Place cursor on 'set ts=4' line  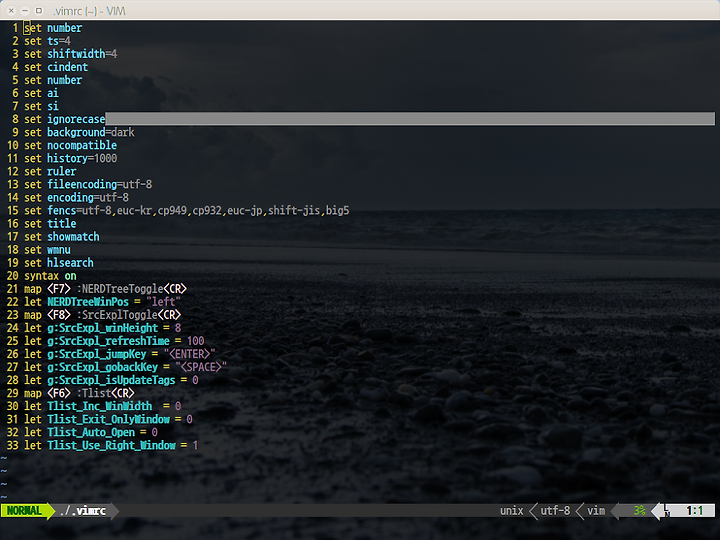click(x=47, y=41)
